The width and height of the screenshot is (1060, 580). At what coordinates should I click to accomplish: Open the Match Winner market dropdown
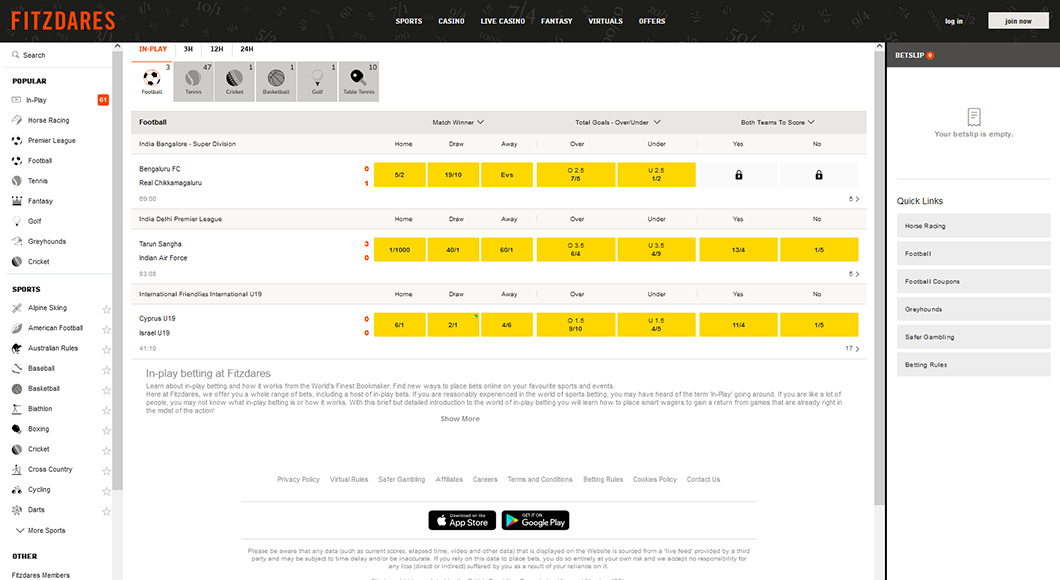[x=458, y=122]
